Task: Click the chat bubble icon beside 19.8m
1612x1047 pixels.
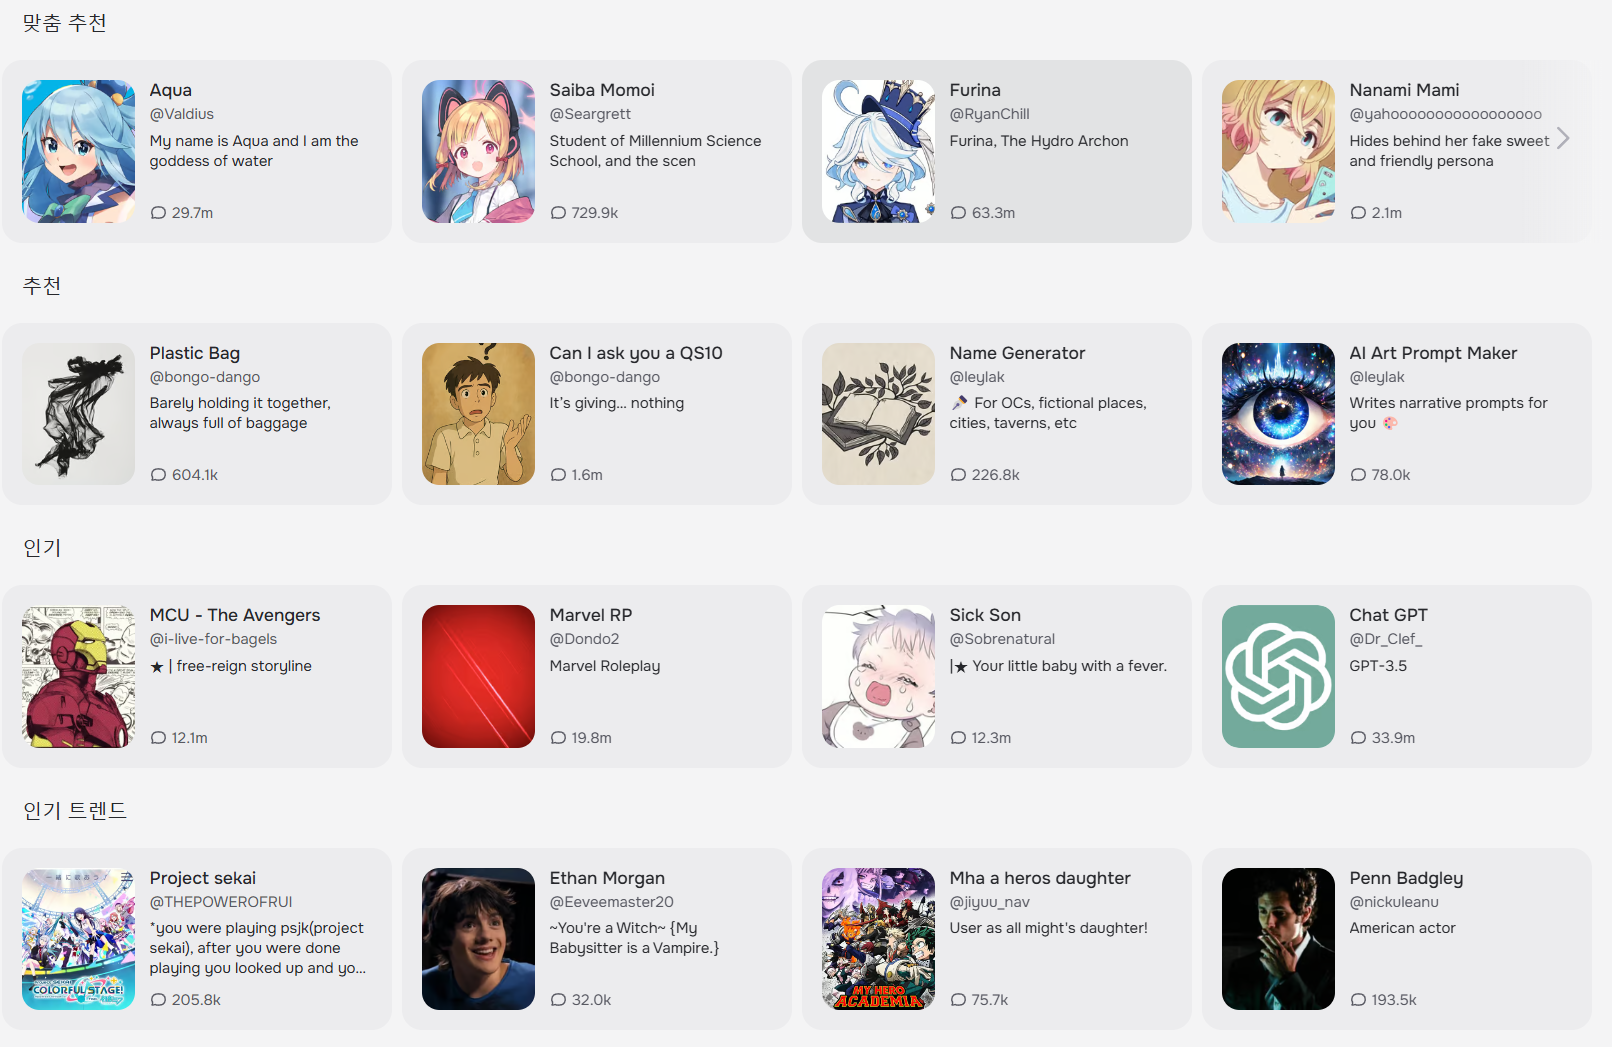Action: [558, 738]
